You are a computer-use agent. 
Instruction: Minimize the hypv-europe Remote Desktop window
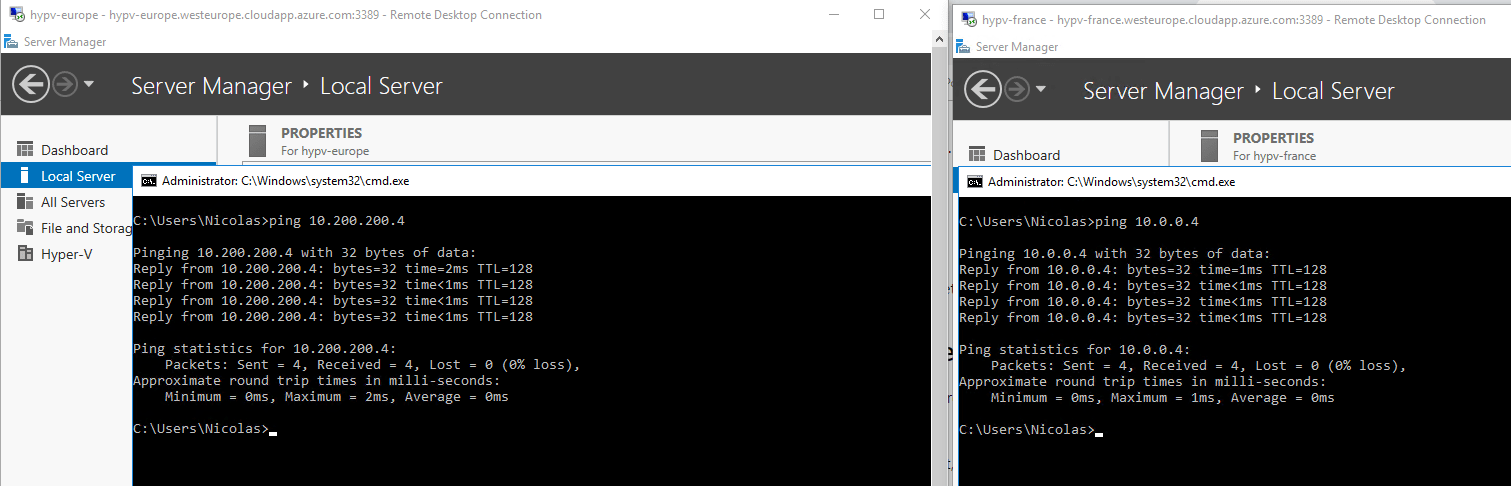point(832,15)
